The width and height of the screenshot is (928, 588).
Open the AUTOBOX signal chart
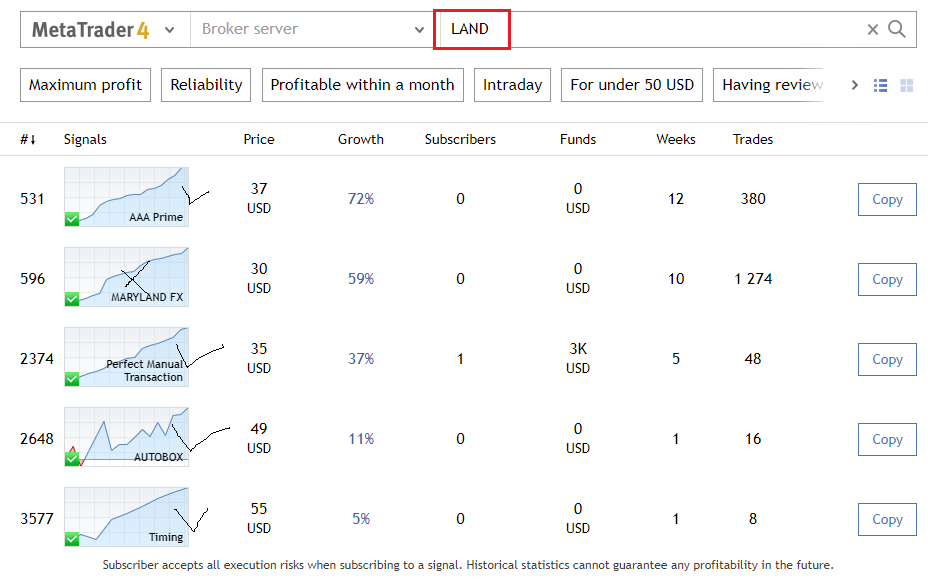(x=127, y=437)
